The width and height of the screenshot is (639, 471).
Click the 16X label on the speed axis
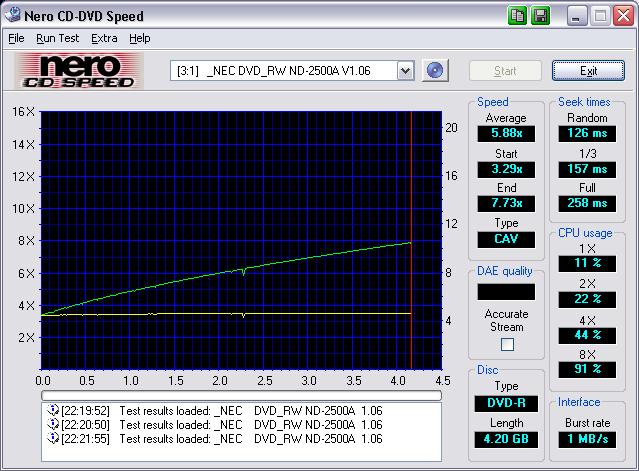pyautogui.click(x=24, y=112)
